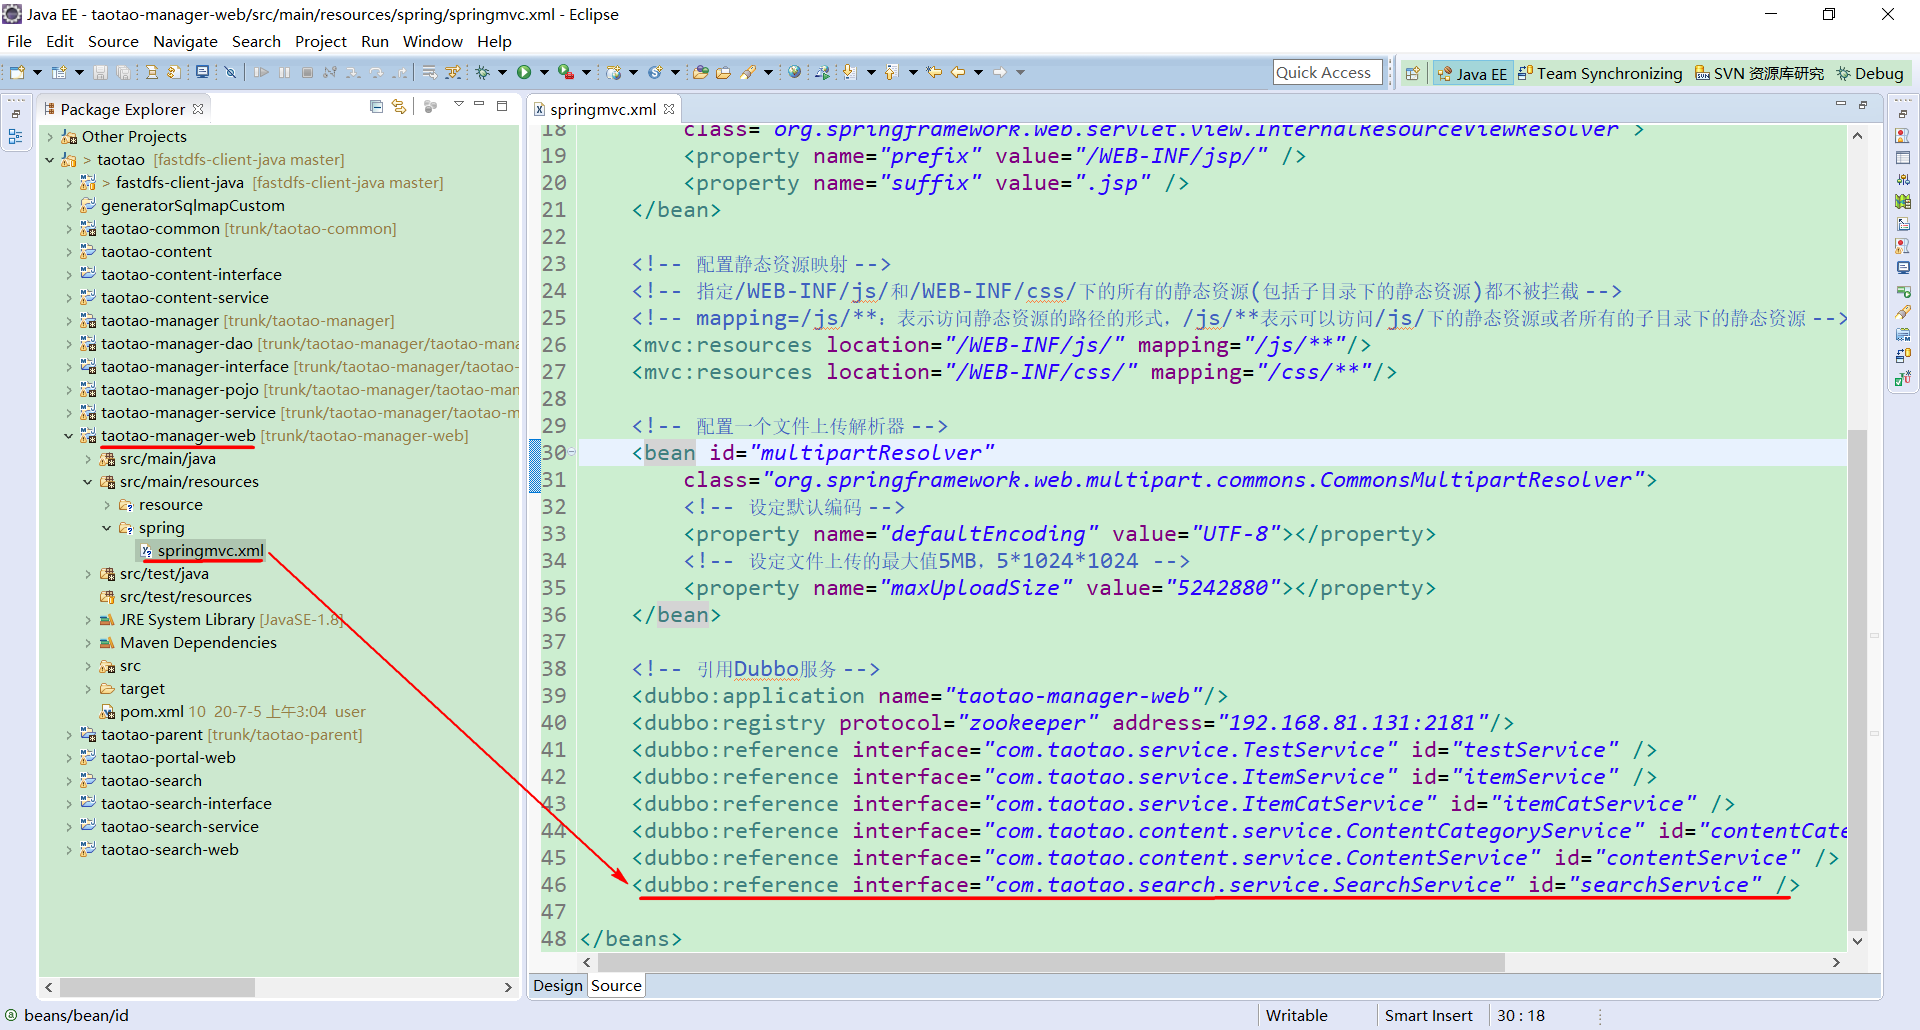
Task: Click the New file toolbar icon
Action: (x=17, y=72)
